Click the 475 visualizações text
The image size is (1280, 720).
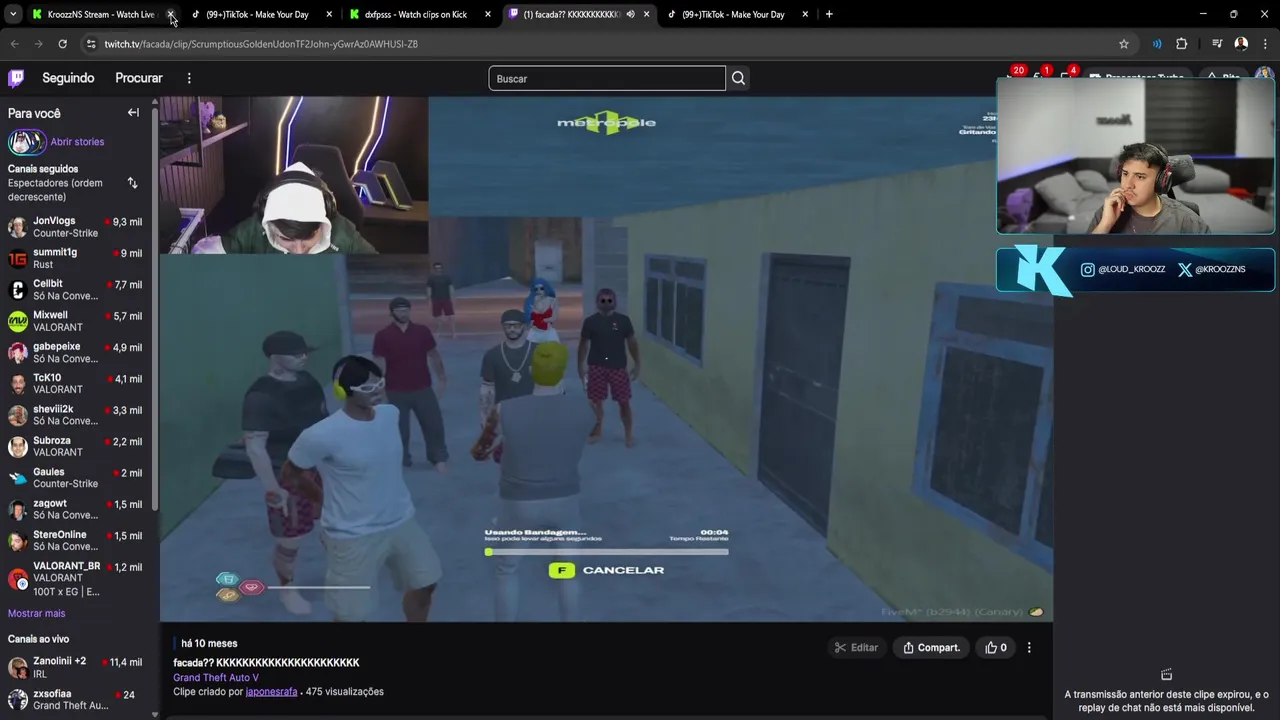click(x=345, y=691)
